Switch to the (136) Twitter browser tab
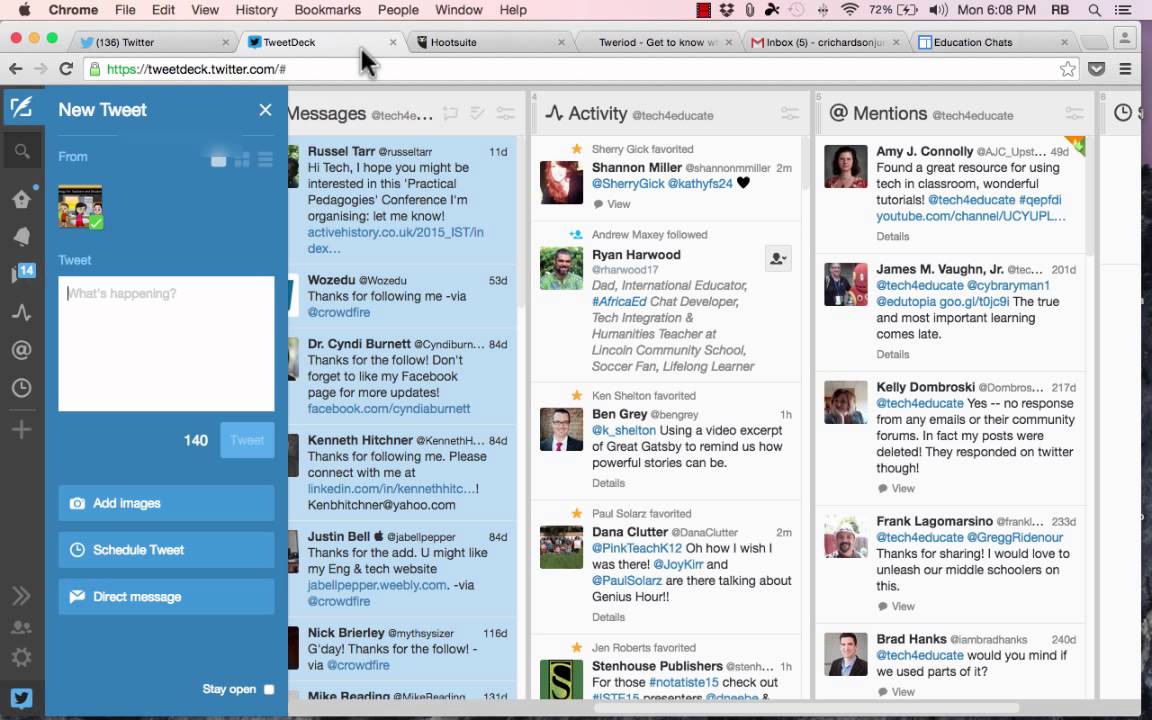Screen dimensions: 1152x720 click(154, 42)
